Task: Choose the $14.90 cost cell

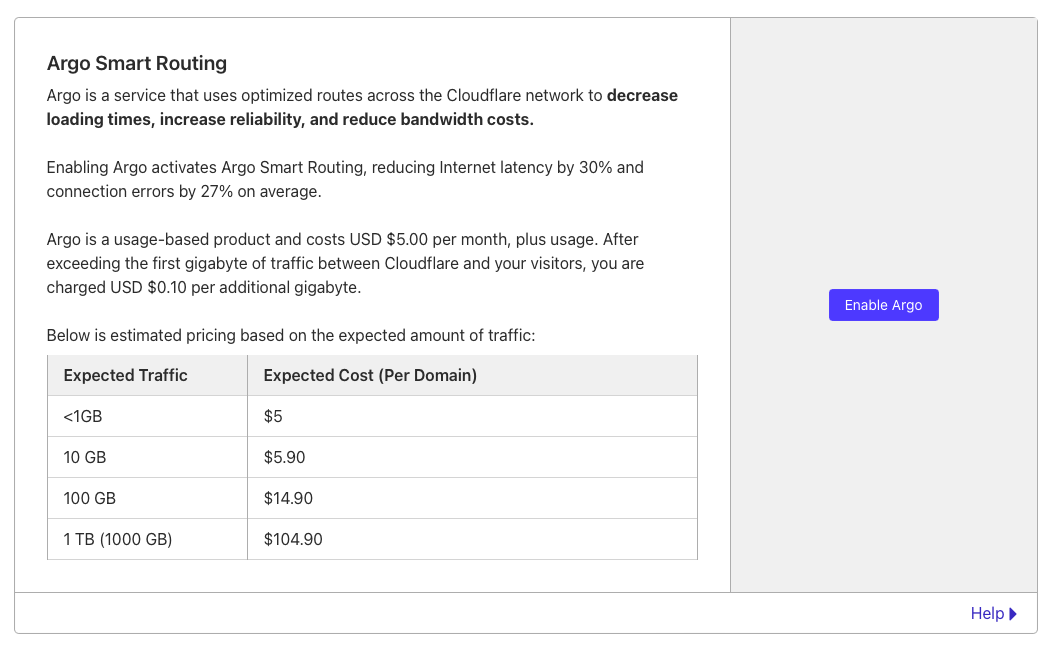Action: [x=289, y=498]
